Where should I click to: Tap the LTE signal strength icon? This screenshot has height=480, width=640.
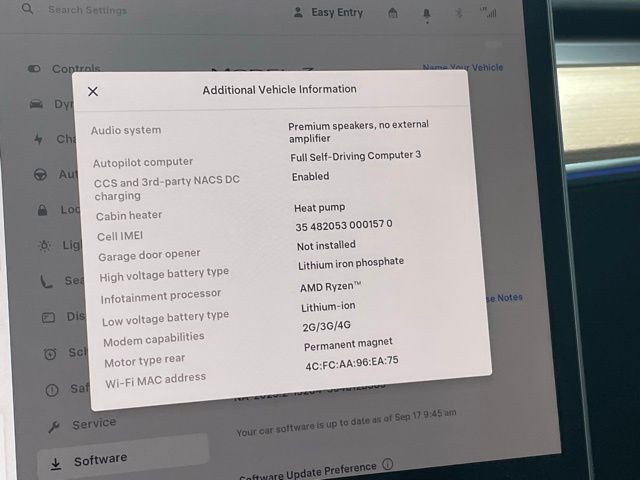click(x=489, y=13)
